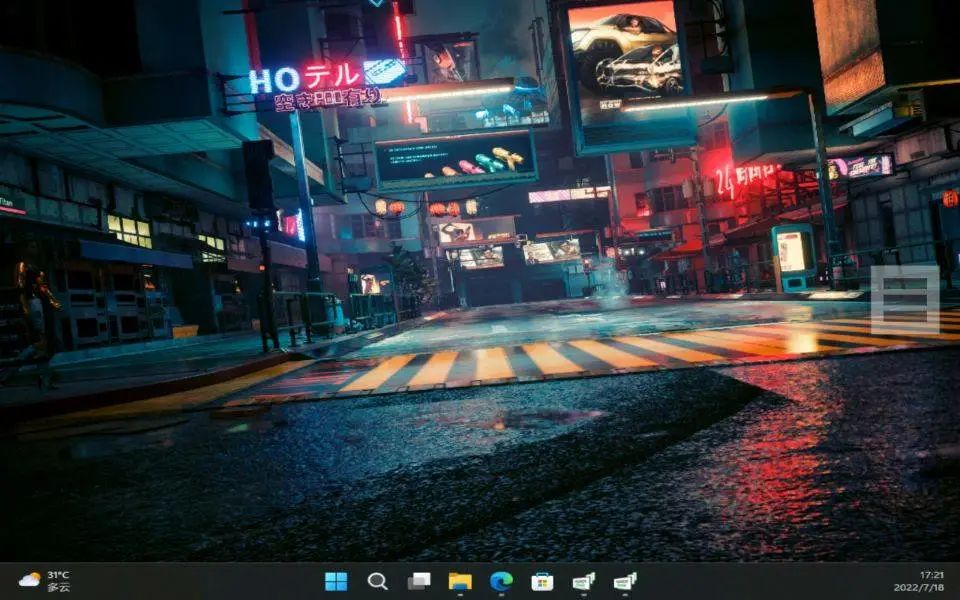
Task: Click the 17:21 clock in the taskbar
Action: [x=931, y=575]
